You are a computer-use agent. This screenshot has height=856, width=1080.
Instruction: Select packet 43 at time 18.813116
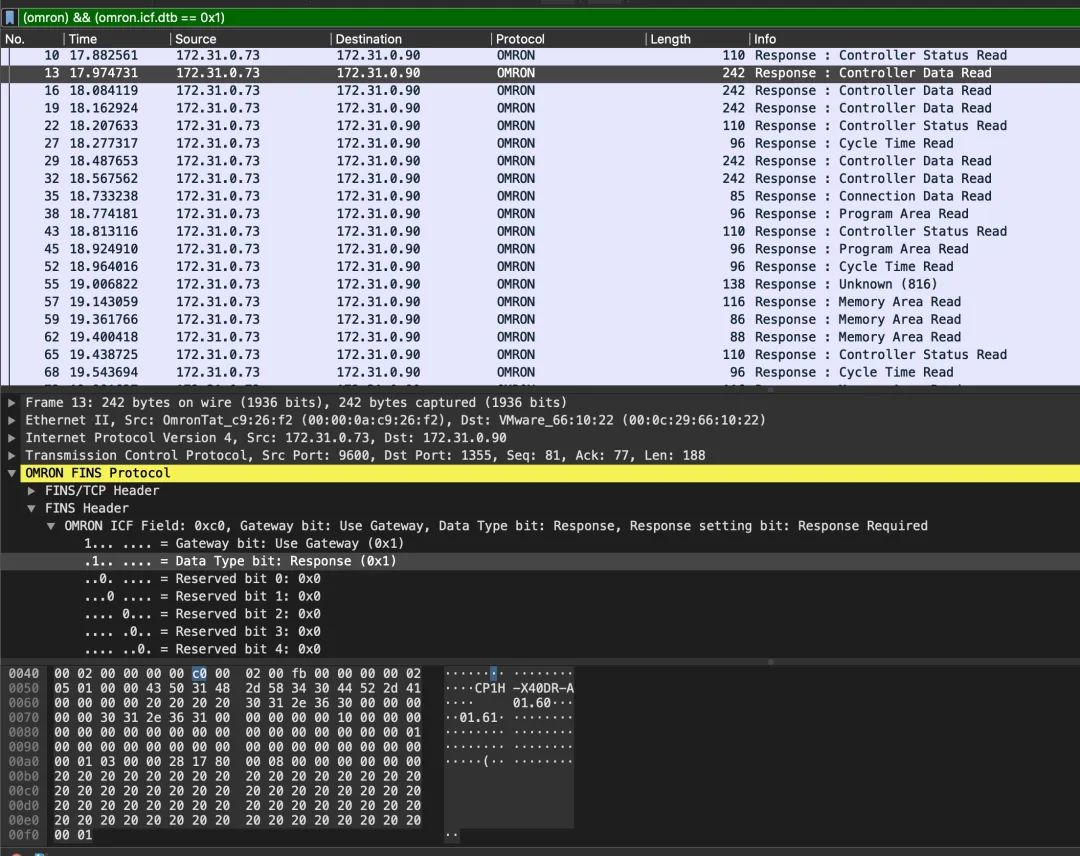point(540,231)
